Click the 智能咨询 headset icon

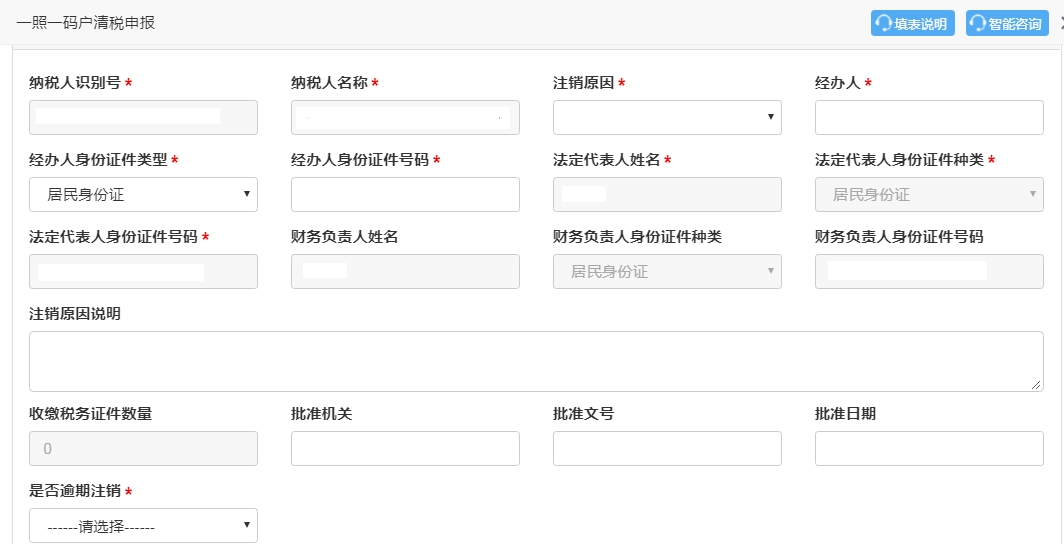click(x=978, y=24)
